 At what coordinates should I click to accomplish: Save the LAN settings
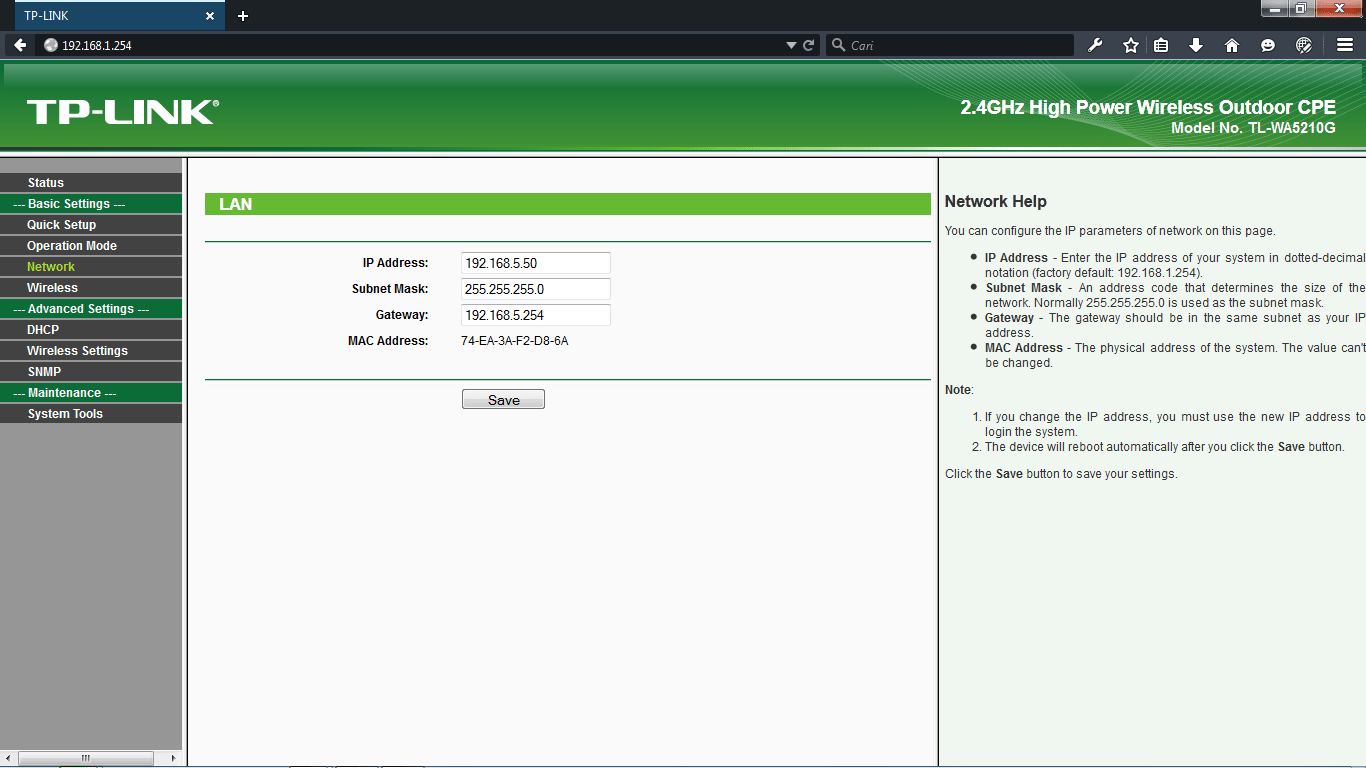(x=503, y=400)
